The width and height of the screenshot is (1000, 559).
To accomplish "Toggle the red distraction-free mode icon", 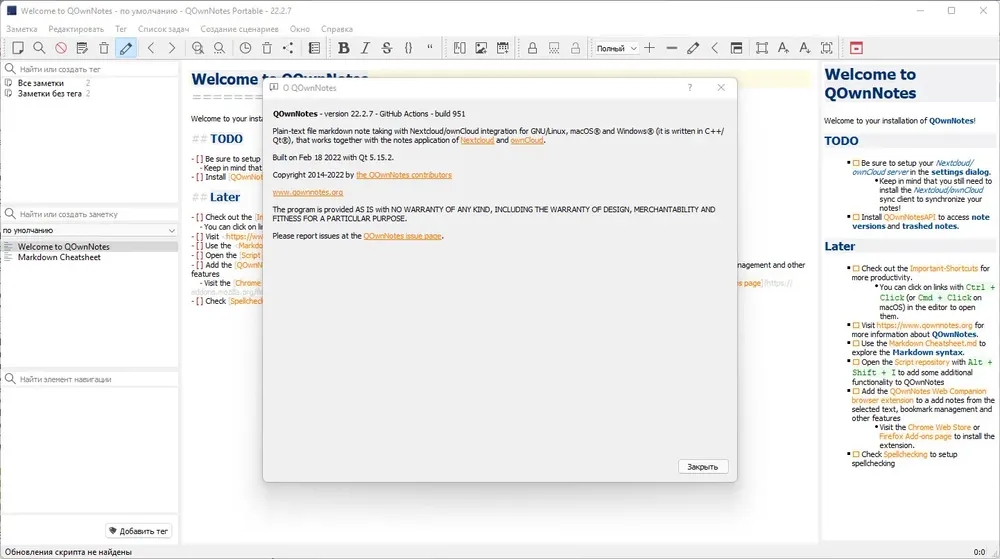I will tap(857, 48).
